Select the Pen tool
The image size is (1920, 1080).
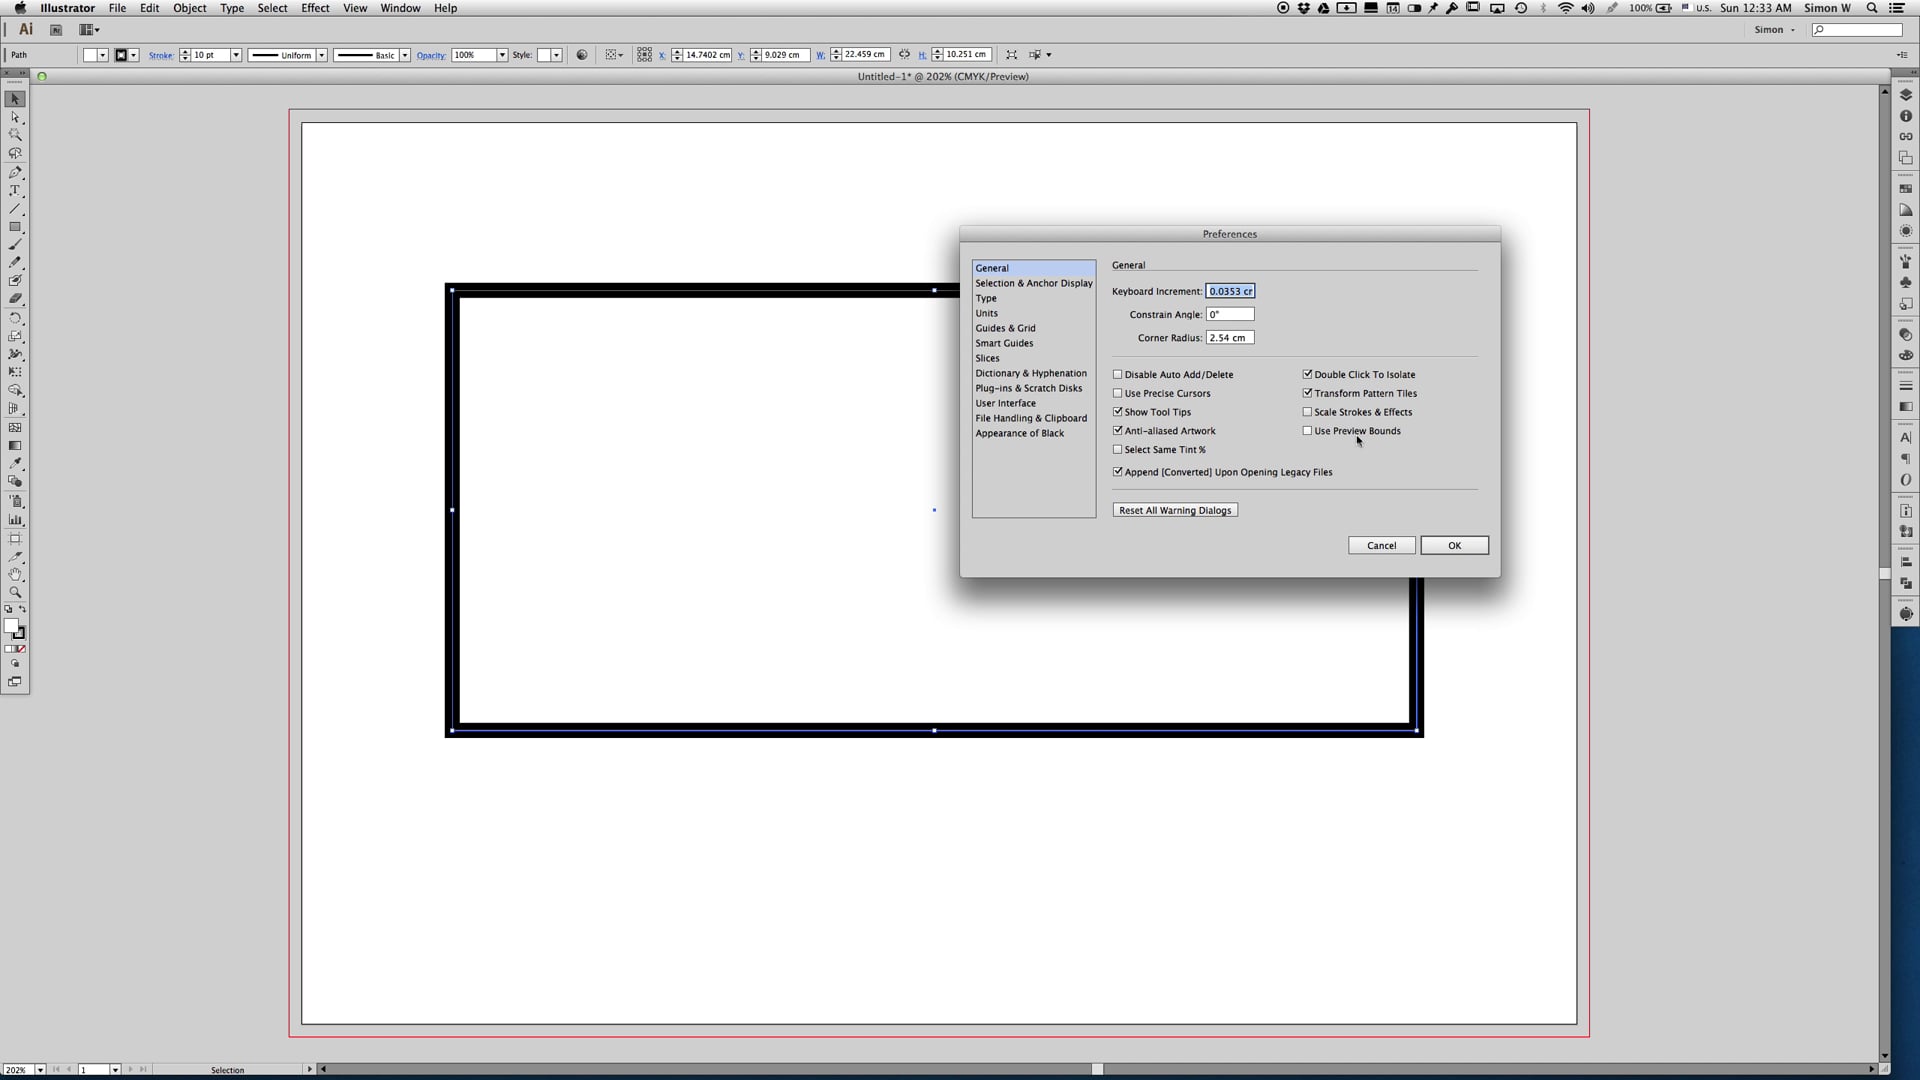16,173
